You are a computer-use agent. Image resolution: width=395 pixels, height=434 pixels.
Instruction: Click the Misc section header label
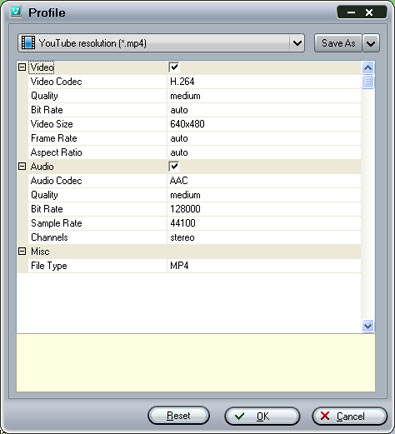pyautogui.click(x=40, y=251)
